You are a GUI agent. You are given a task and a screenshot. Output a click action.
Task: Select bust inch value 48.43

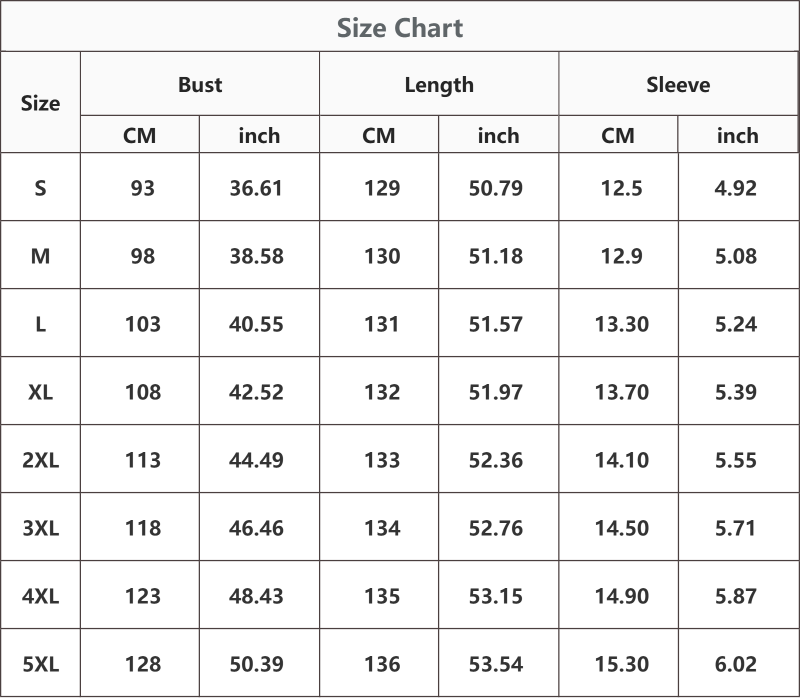tap(256, 596)
